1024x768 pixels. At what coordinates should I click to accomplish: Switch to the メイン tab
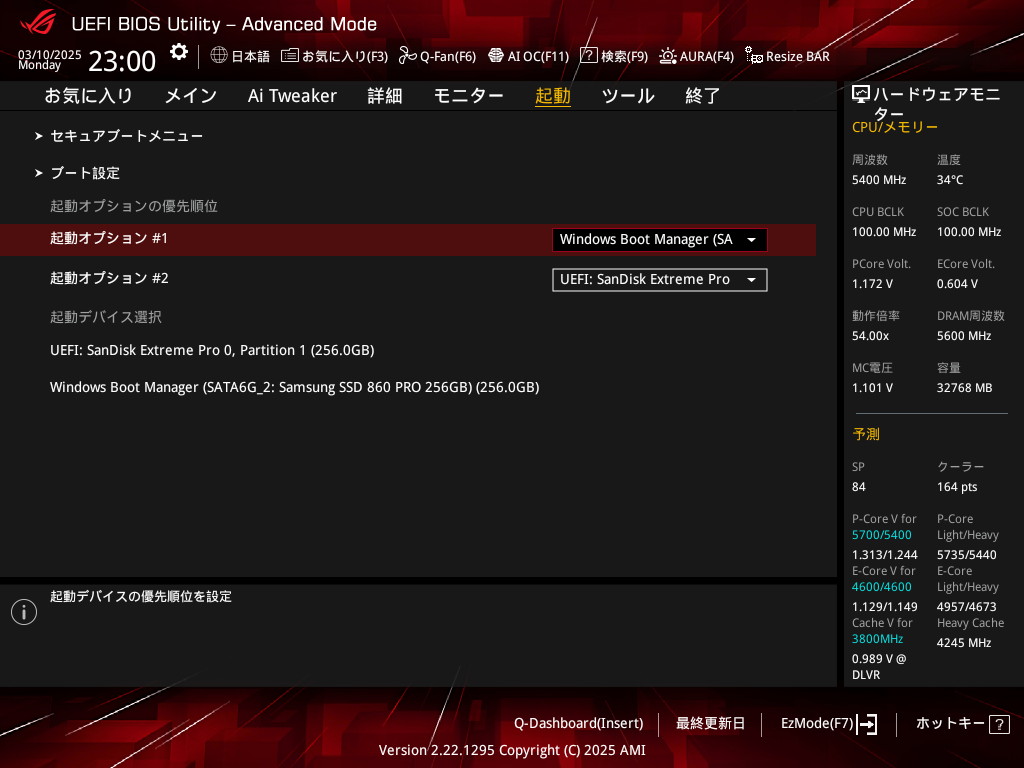tap(191, 96)
